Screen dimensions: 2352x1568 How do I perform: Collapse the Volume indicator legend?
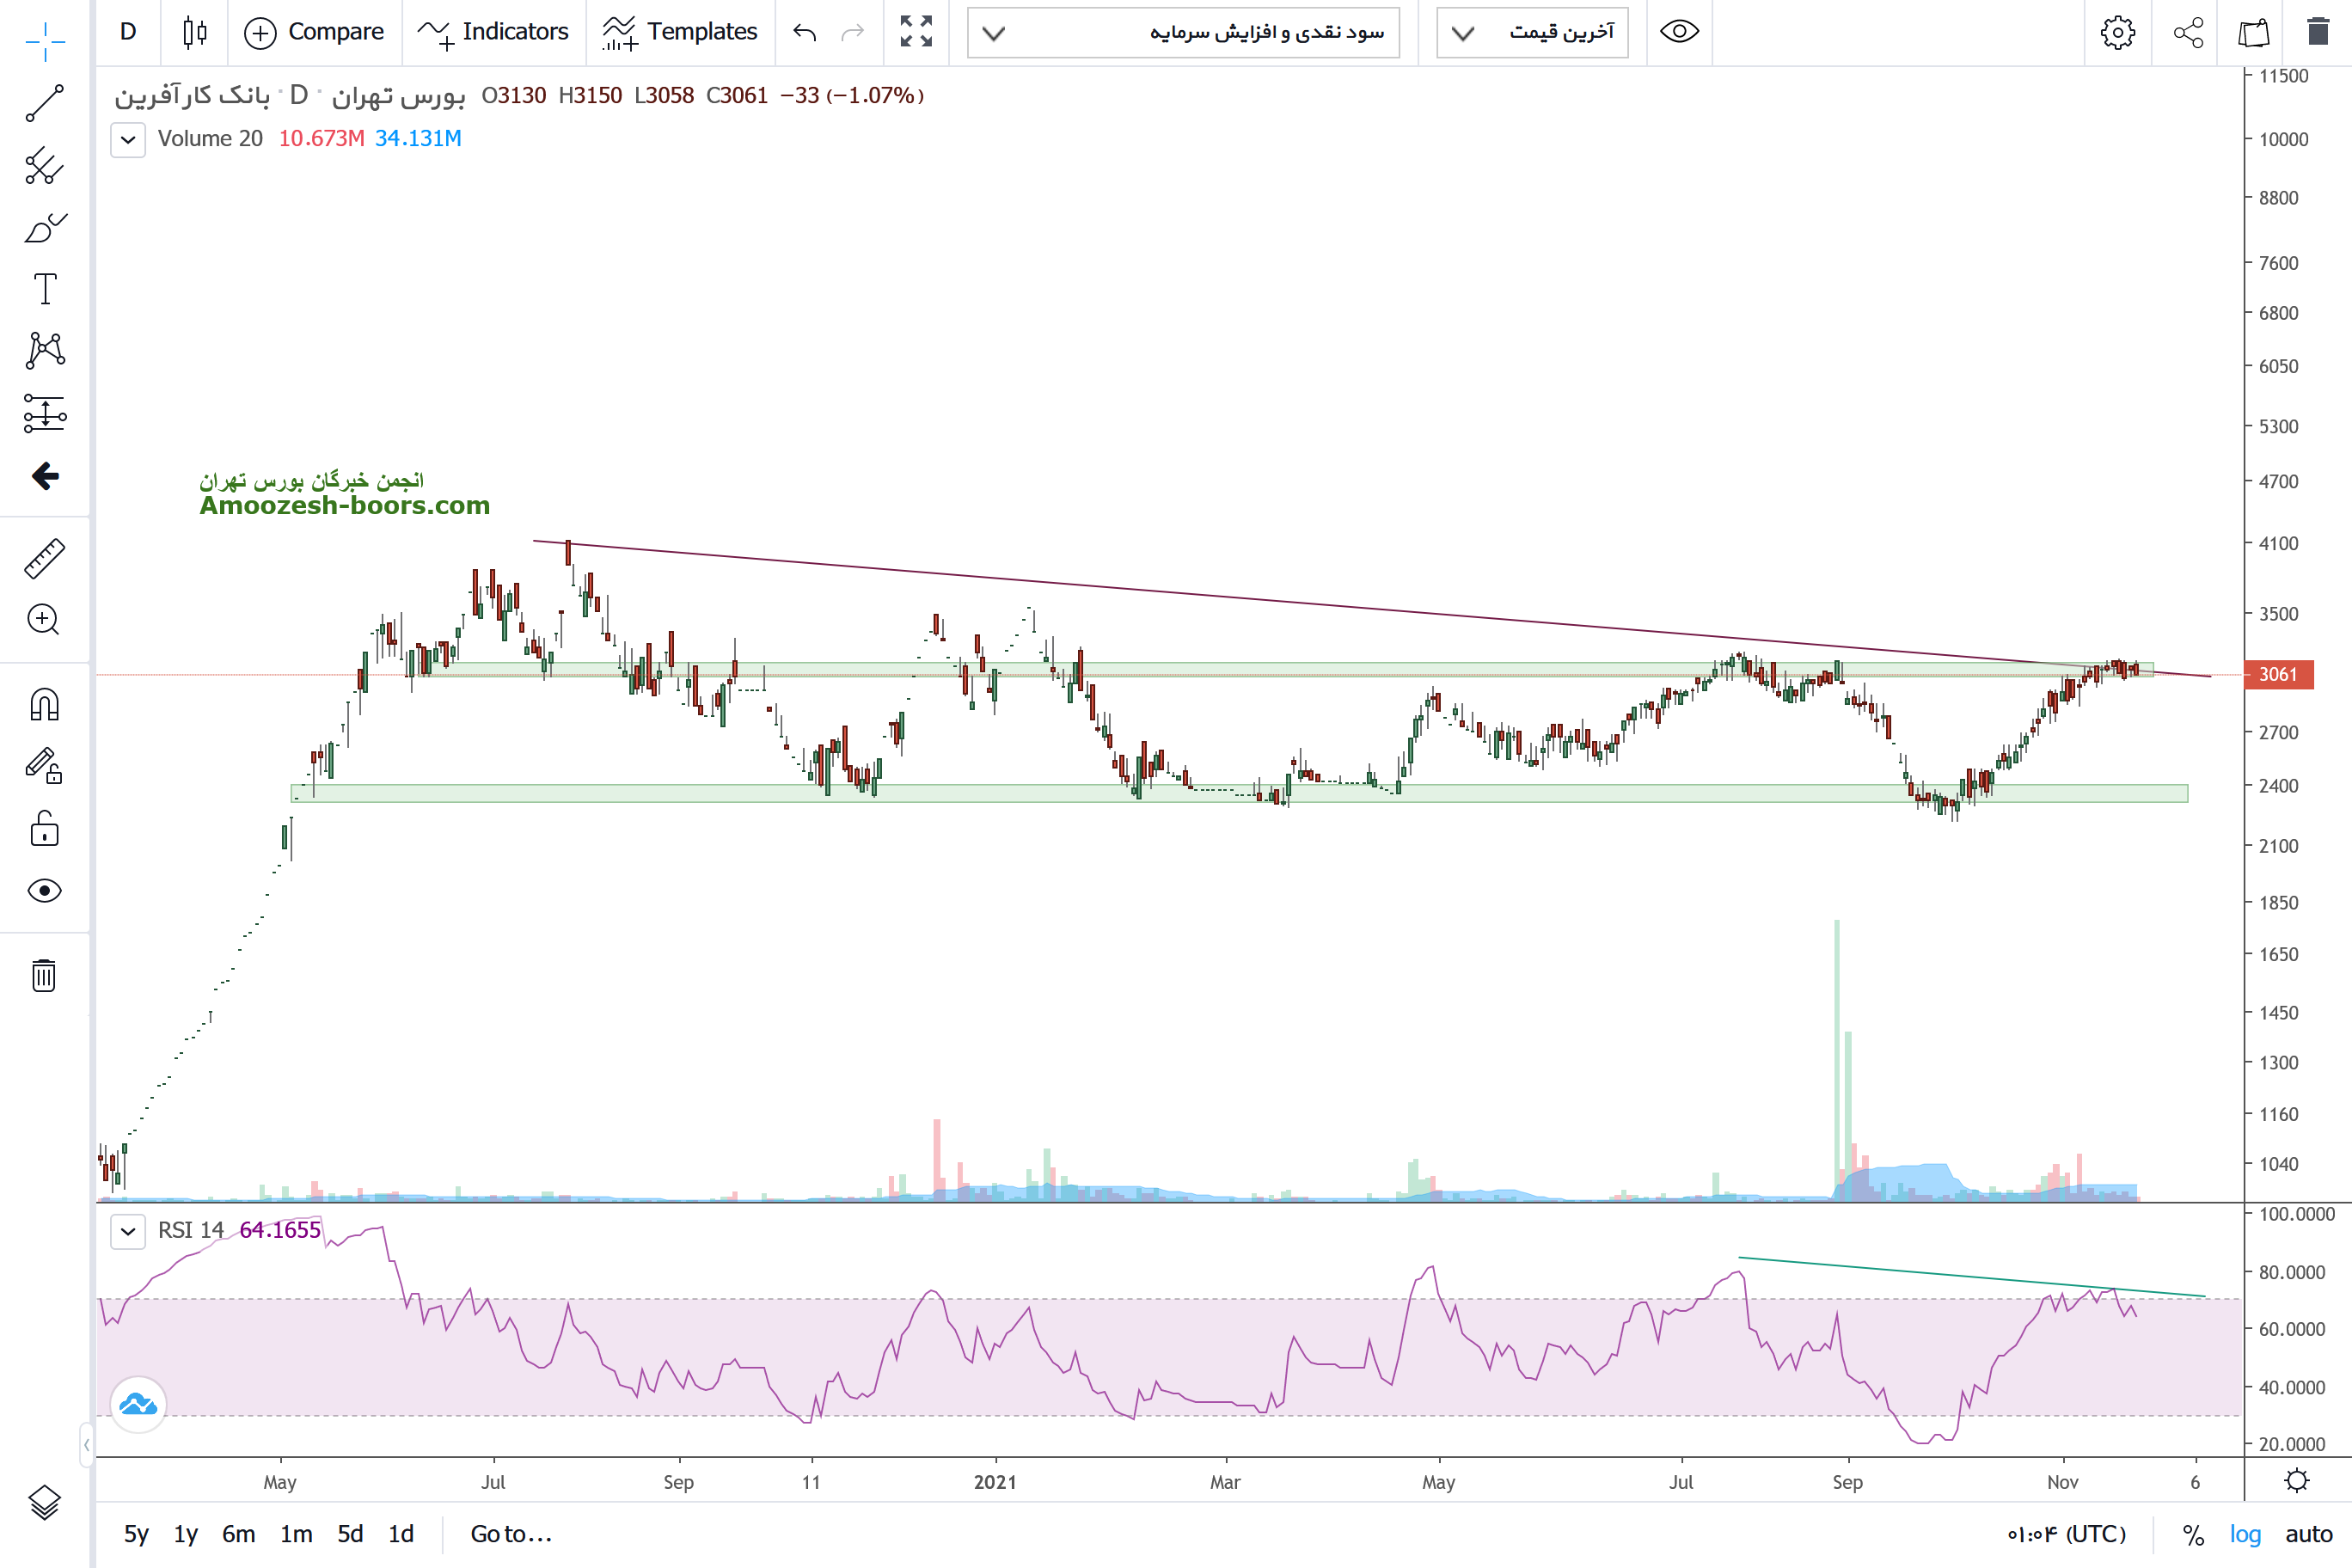pos(128,139)
